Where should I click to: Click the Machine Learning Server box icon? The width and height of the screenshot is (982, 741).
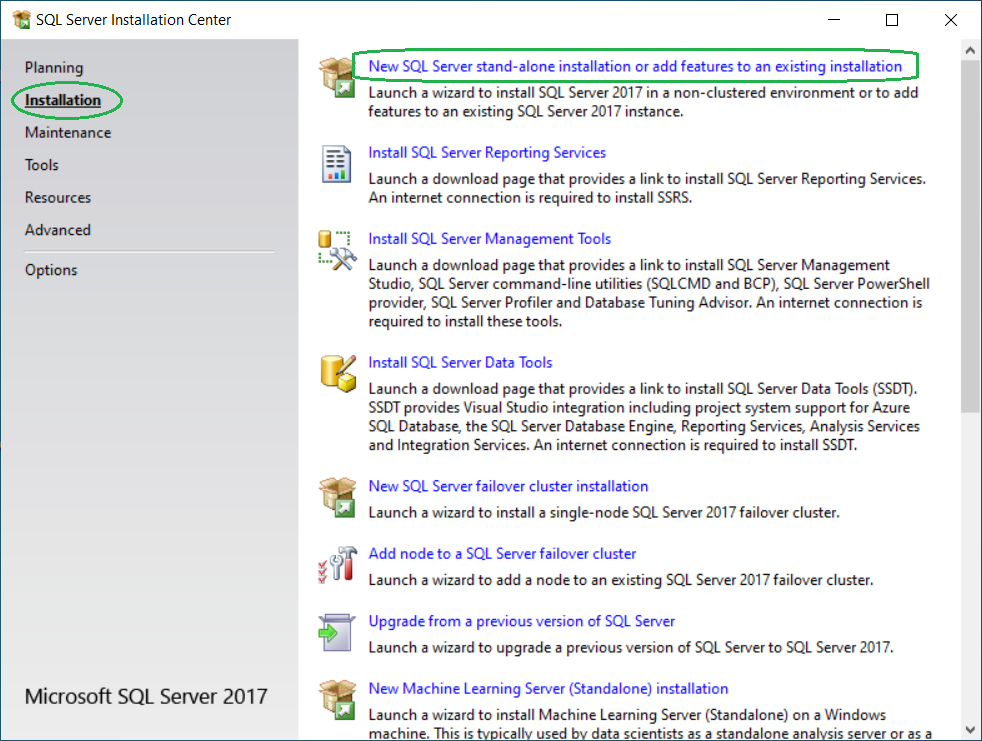pyautogui.click(x=336, y=699)
